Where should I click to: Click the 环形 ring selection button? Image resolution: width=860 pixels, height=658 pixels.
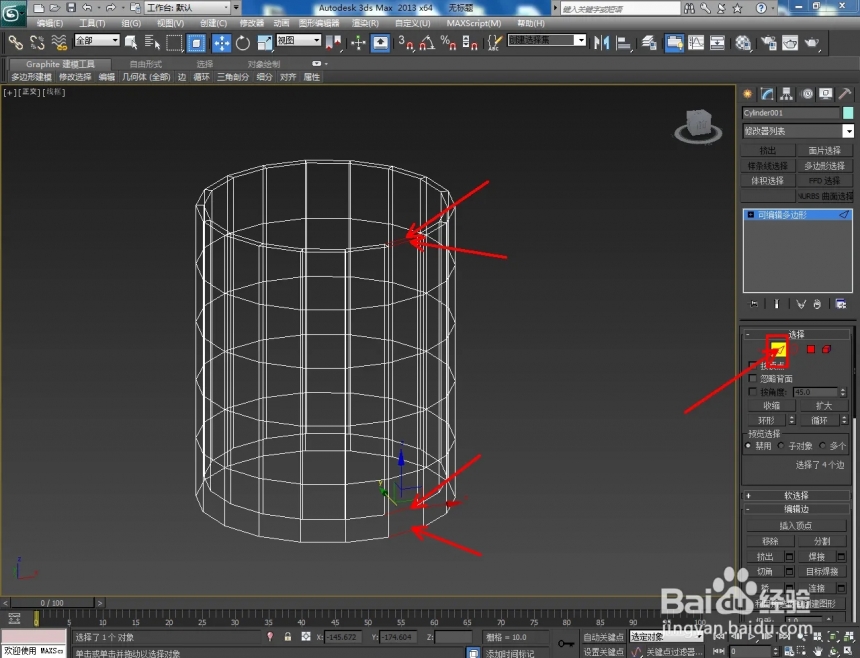(x=767, y=420)
